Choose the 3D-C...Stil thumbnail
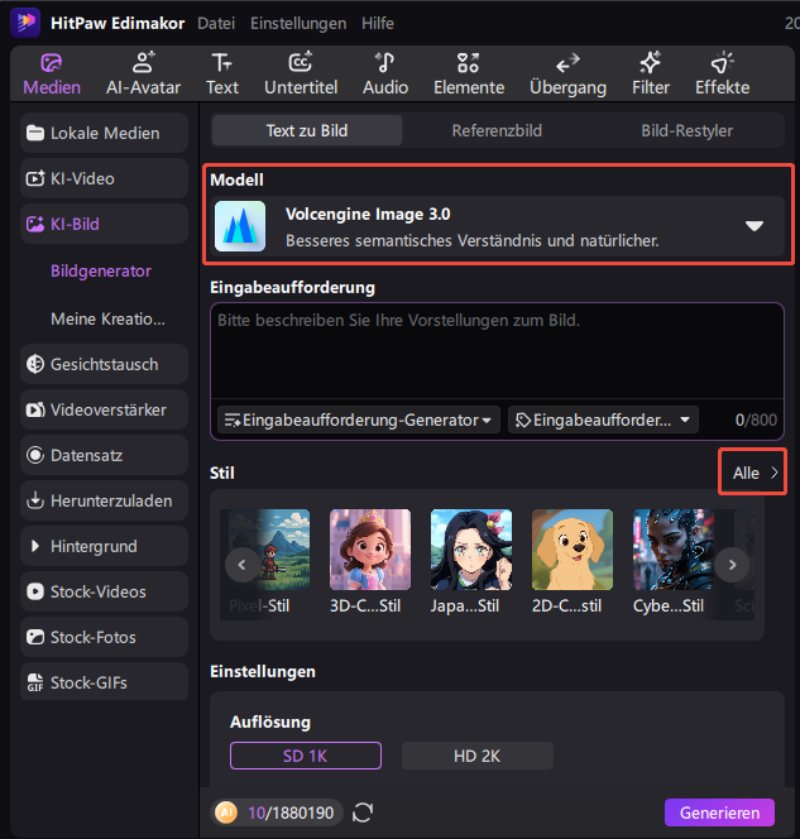The height and width of the screenshot is (839, 800). coord(370,550)
